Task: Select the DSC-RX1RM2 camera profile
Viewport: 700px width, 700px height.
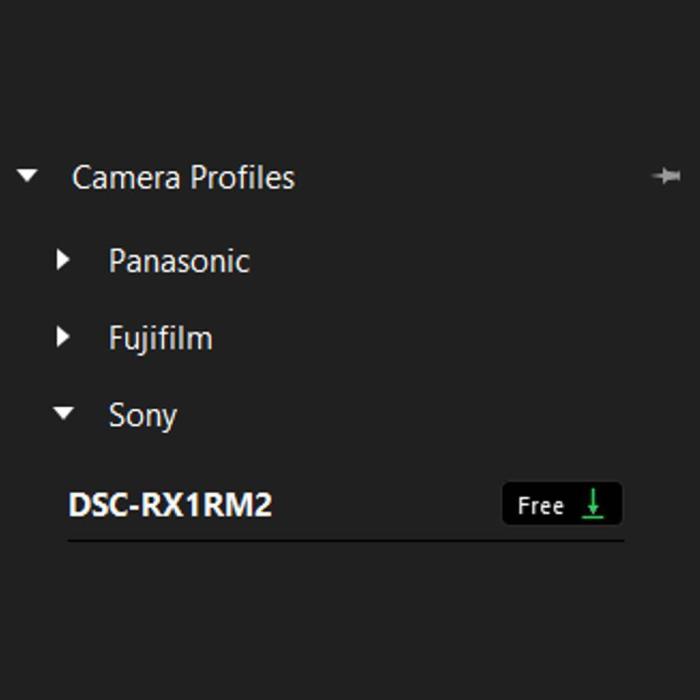Action: (x=170, y=505)
